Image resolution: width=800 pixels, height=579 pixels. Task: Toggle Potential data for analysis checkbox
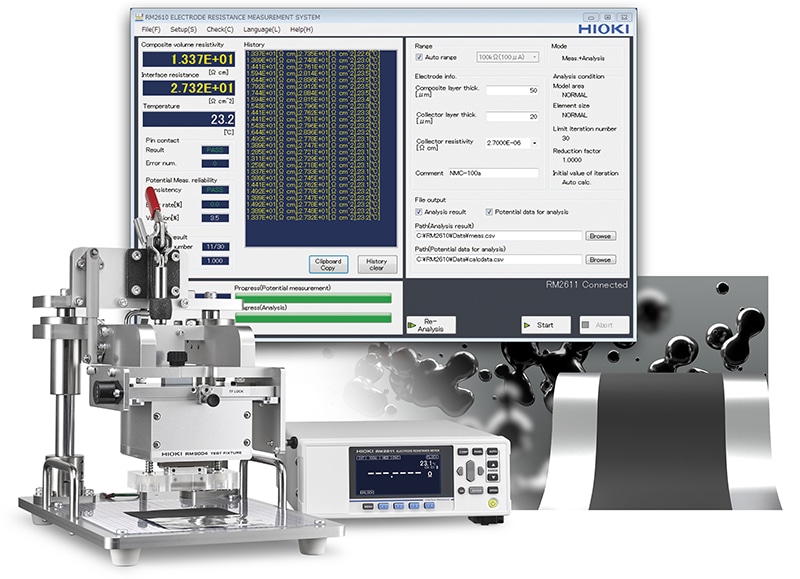(489, 212)
